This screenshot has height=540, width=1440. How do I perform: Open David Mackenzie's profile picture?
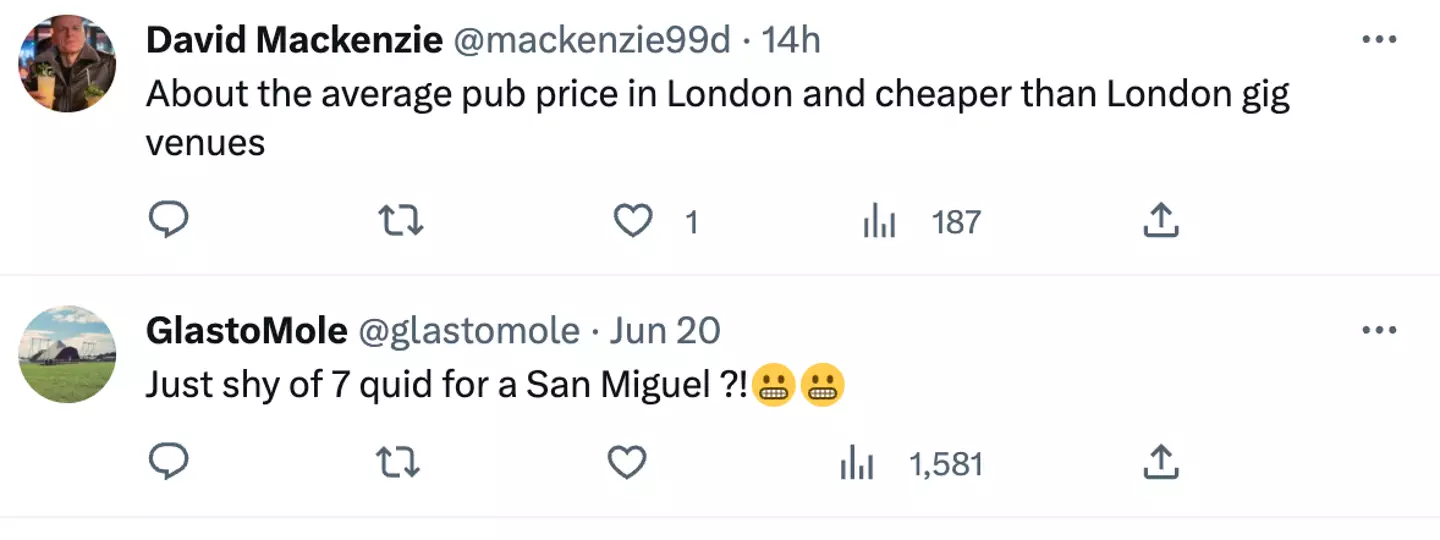tap(68, 64)
